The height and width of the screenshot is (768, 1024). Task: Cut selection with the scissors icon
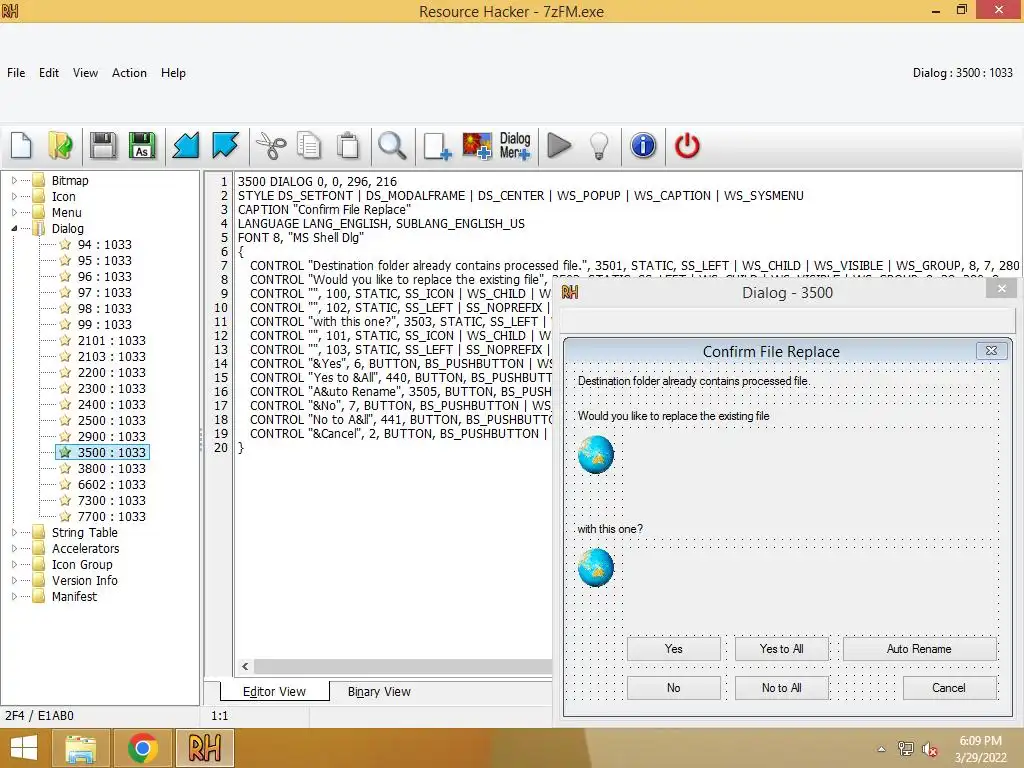coord(270,145)
